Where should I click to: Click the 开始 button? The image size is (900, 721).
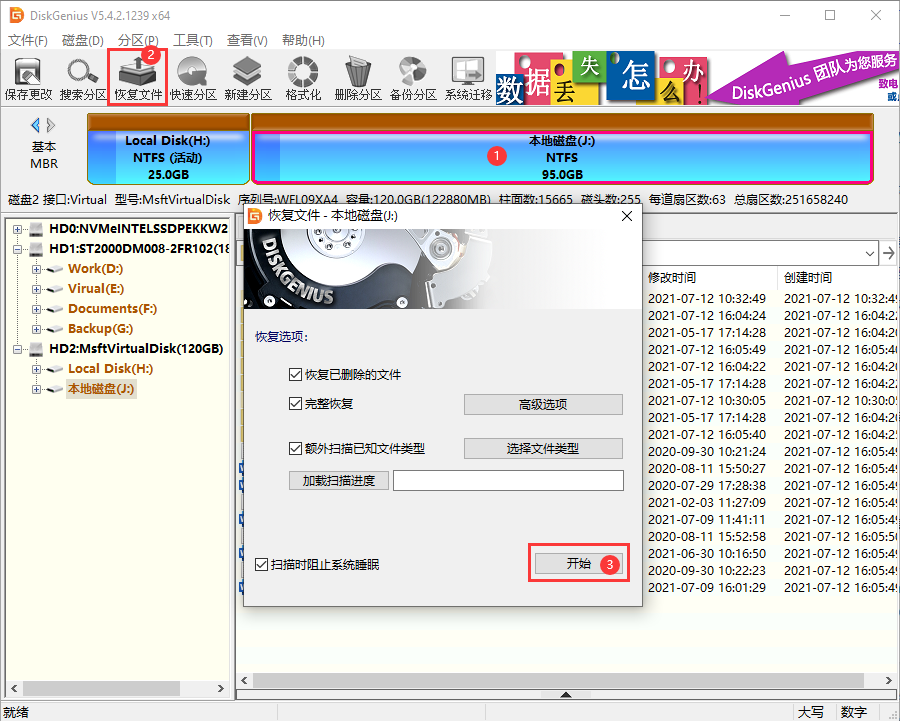pyautogui.click(x=579, y=564)
